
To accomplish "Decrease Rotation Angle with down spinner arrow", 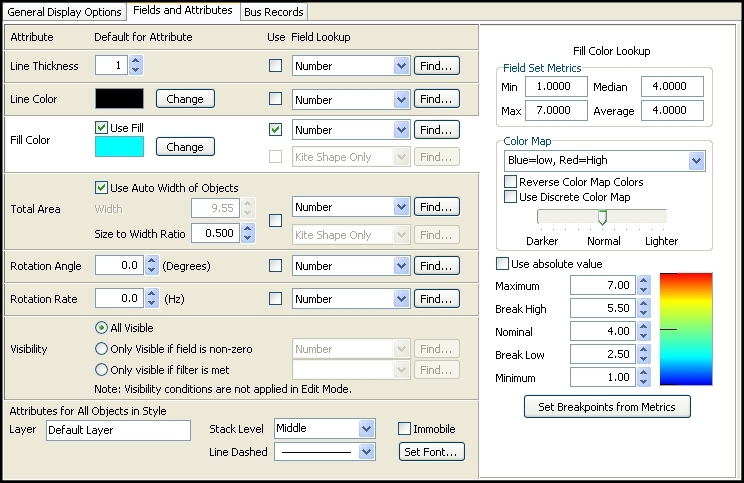I will [153, 271].
